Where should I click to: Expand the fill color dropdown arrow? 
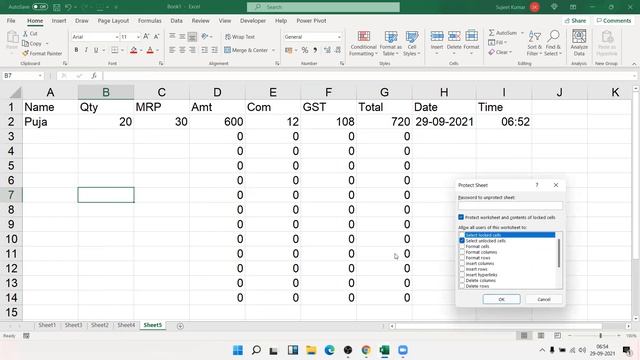pos(141,50)
